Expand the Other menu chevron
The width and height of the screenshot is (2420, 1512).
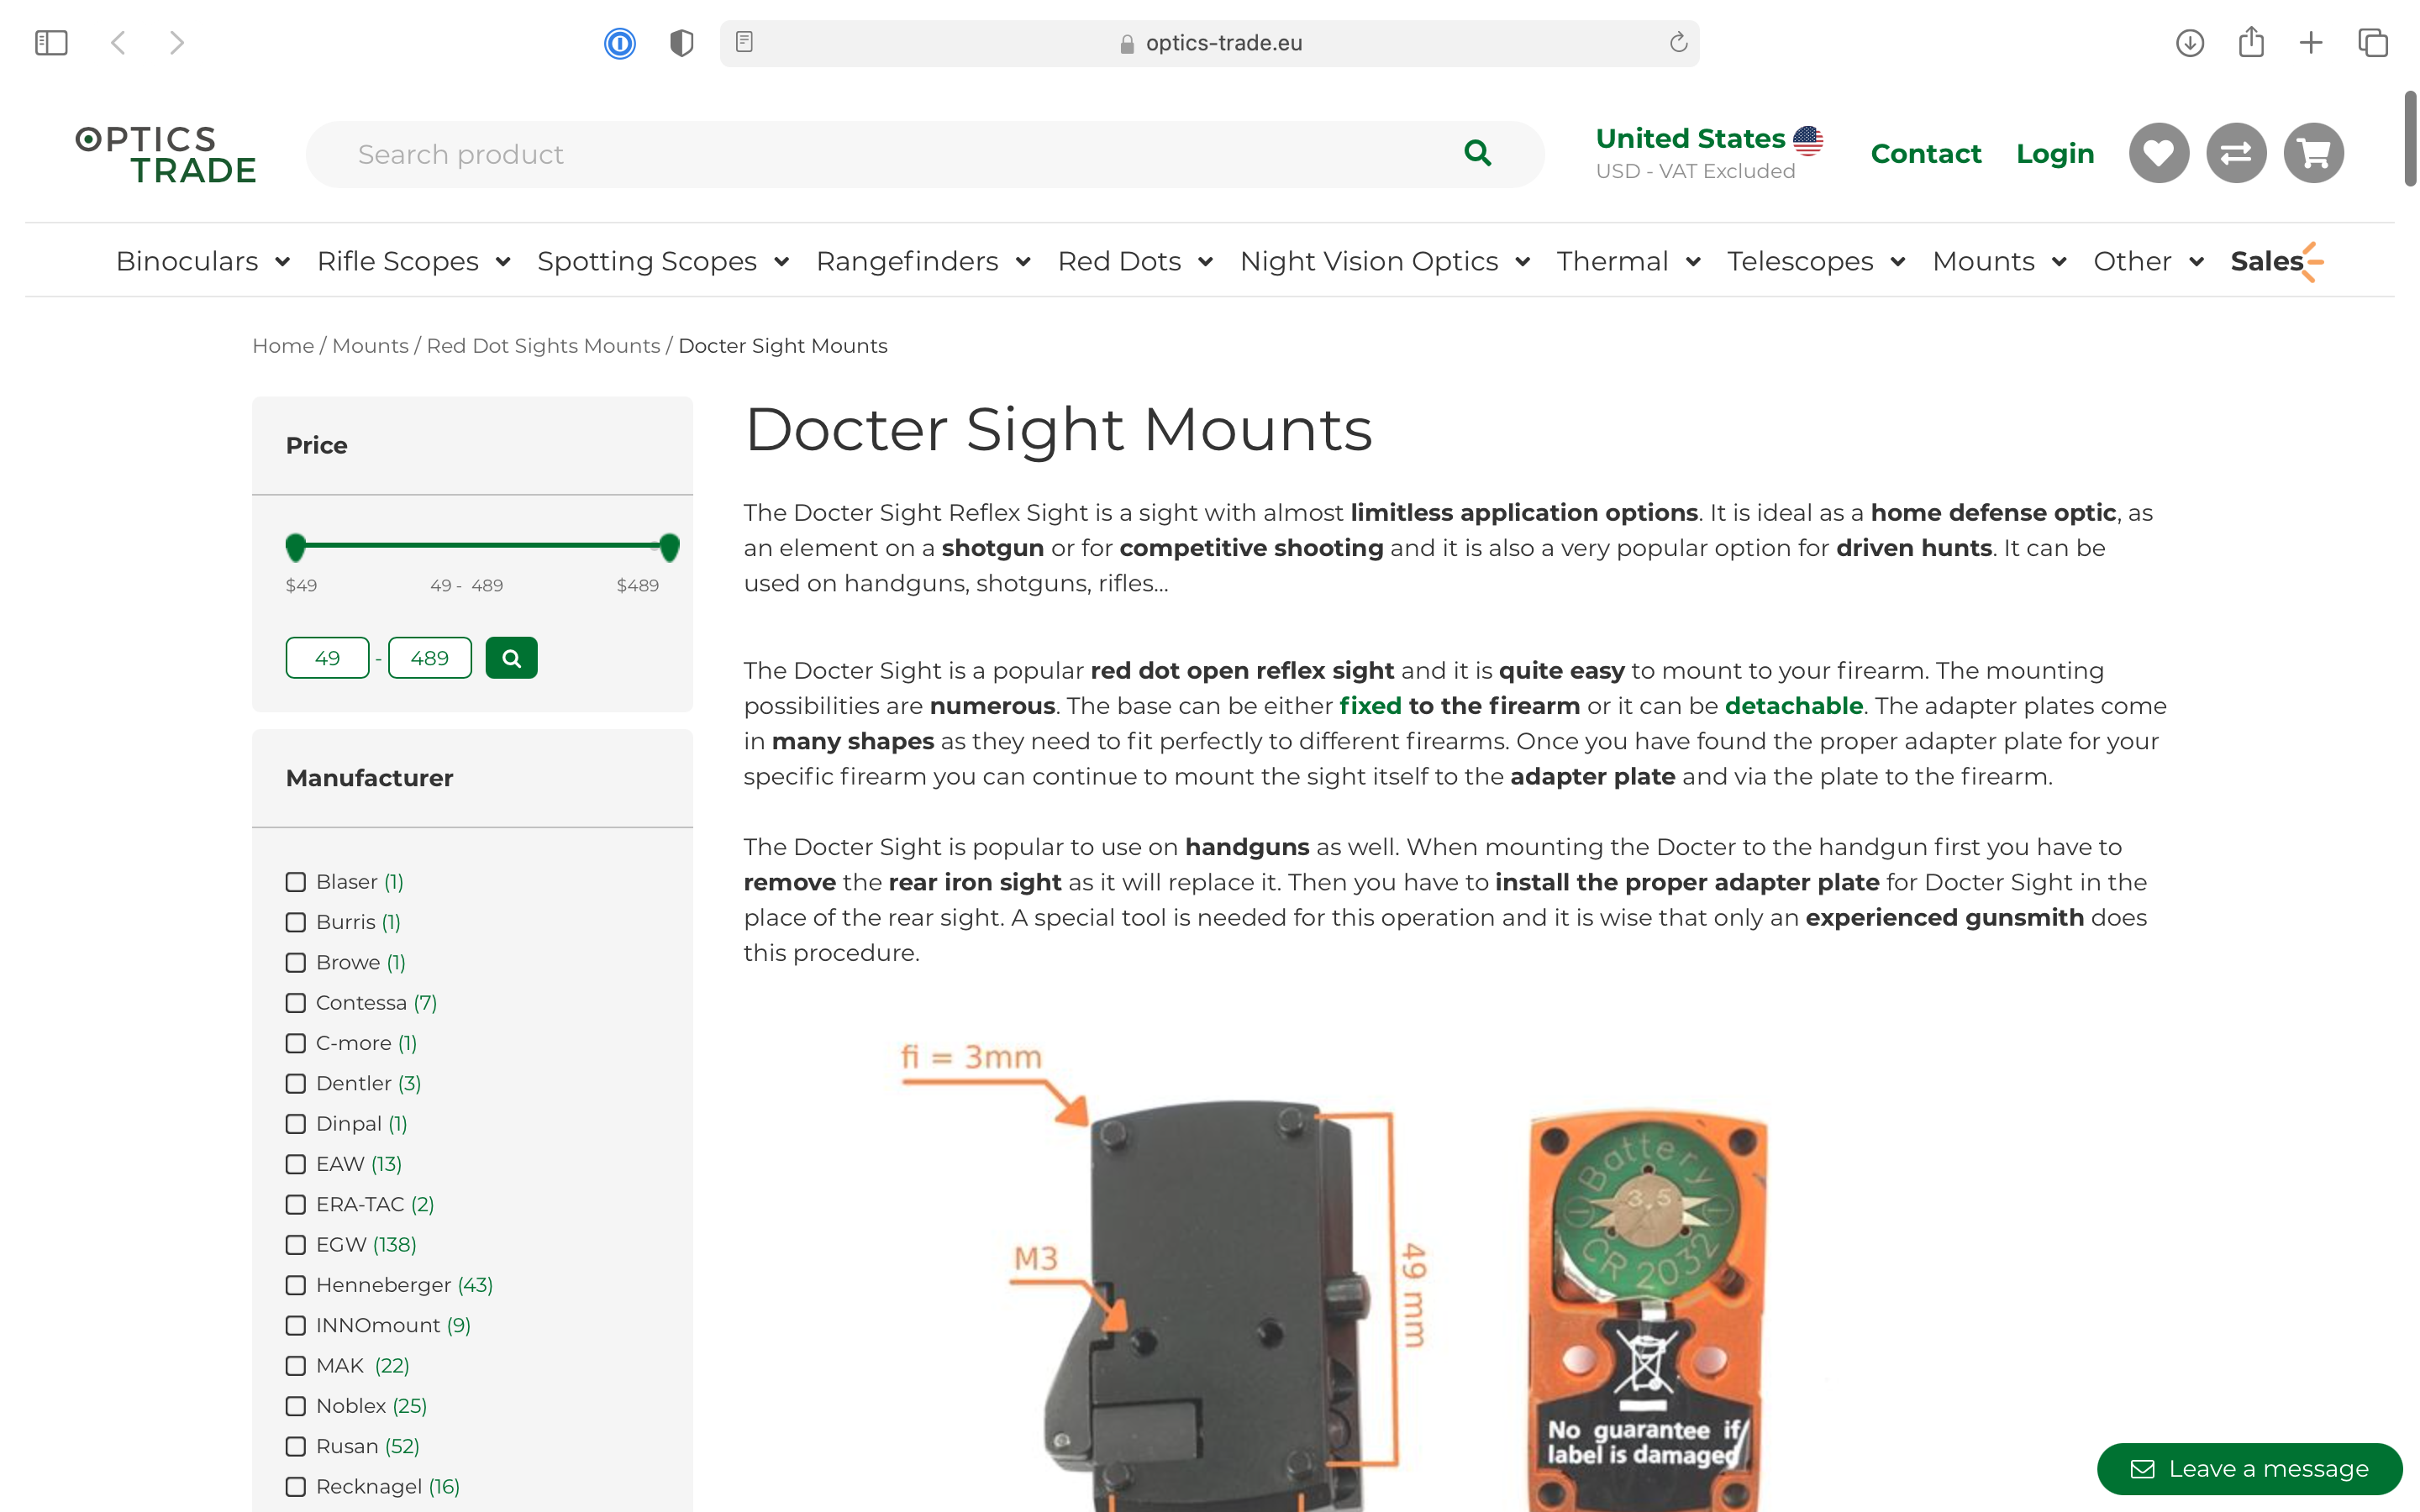pos(2196,262)
